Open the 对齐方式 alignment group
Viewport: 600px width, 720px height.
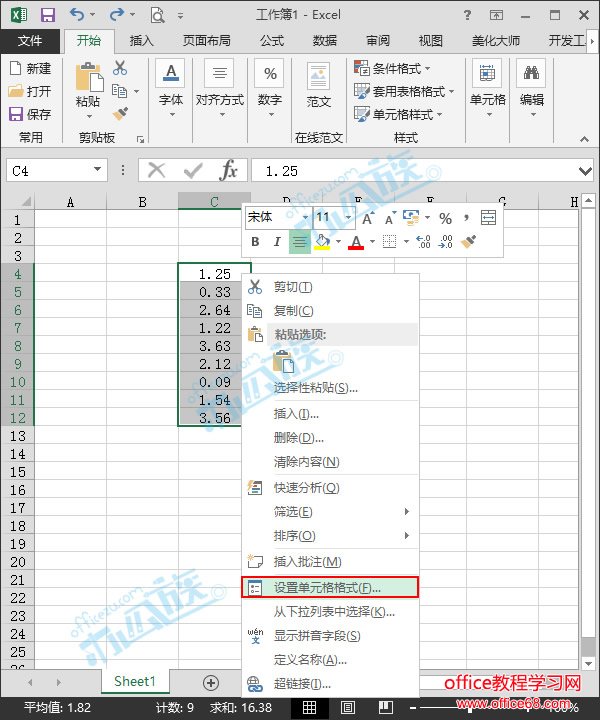(220, 87)
